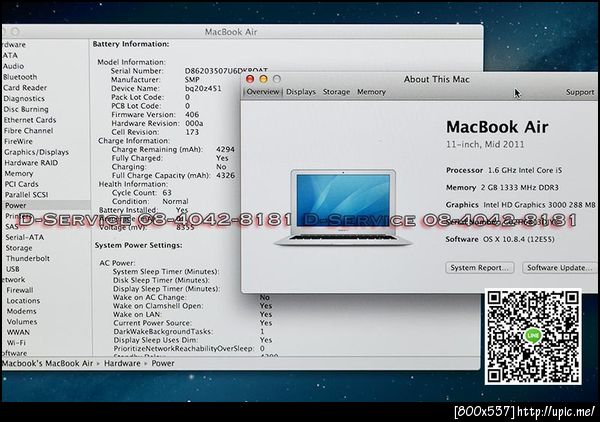Switch to the Displays tab

pos(301,92)
